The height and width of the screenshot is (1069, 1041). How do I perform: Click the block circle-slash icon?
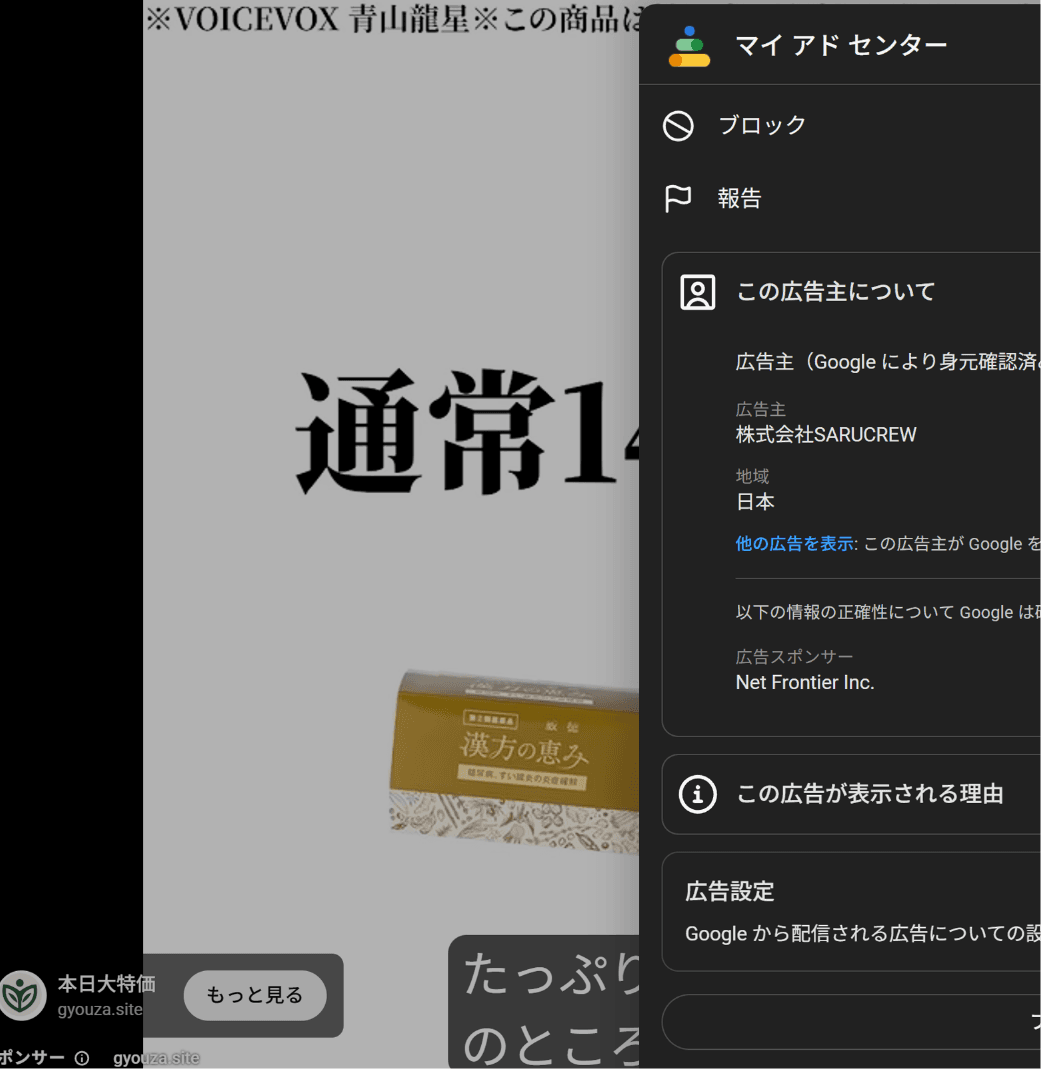point(678,126)
